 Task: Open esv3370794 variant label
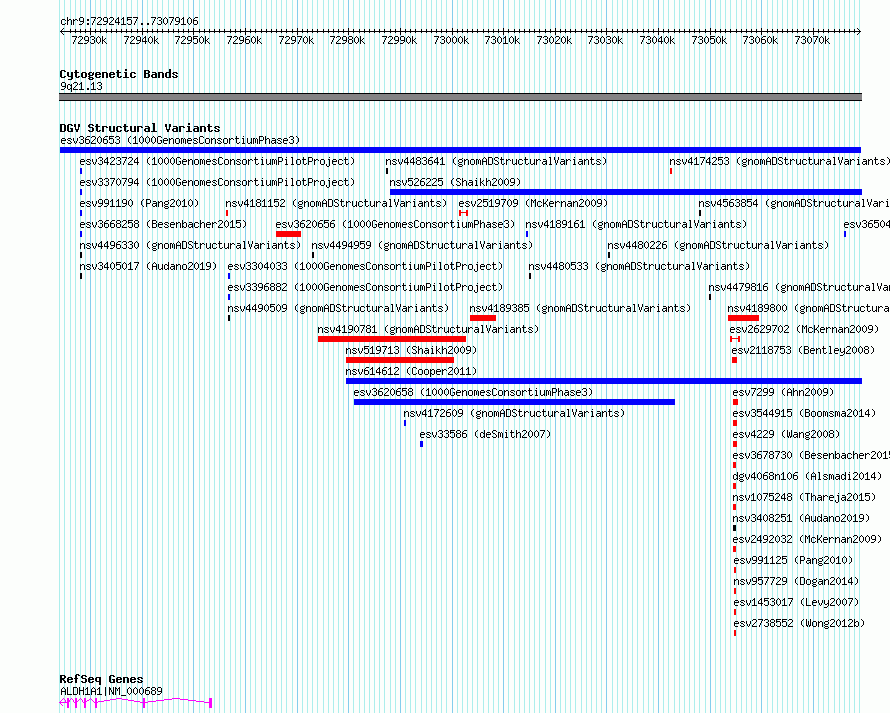pyautogui.click(x=217, y=182)
